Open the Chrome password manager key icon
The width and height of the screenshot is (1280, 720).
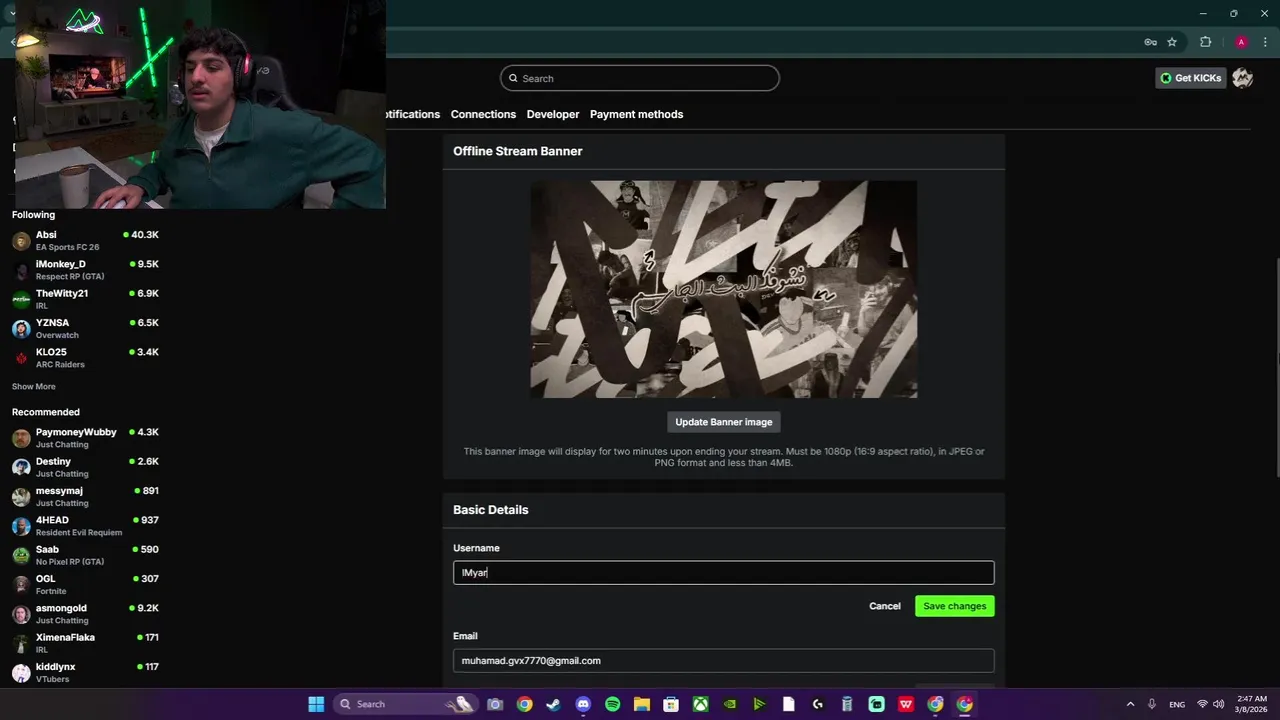(1150, 42)
